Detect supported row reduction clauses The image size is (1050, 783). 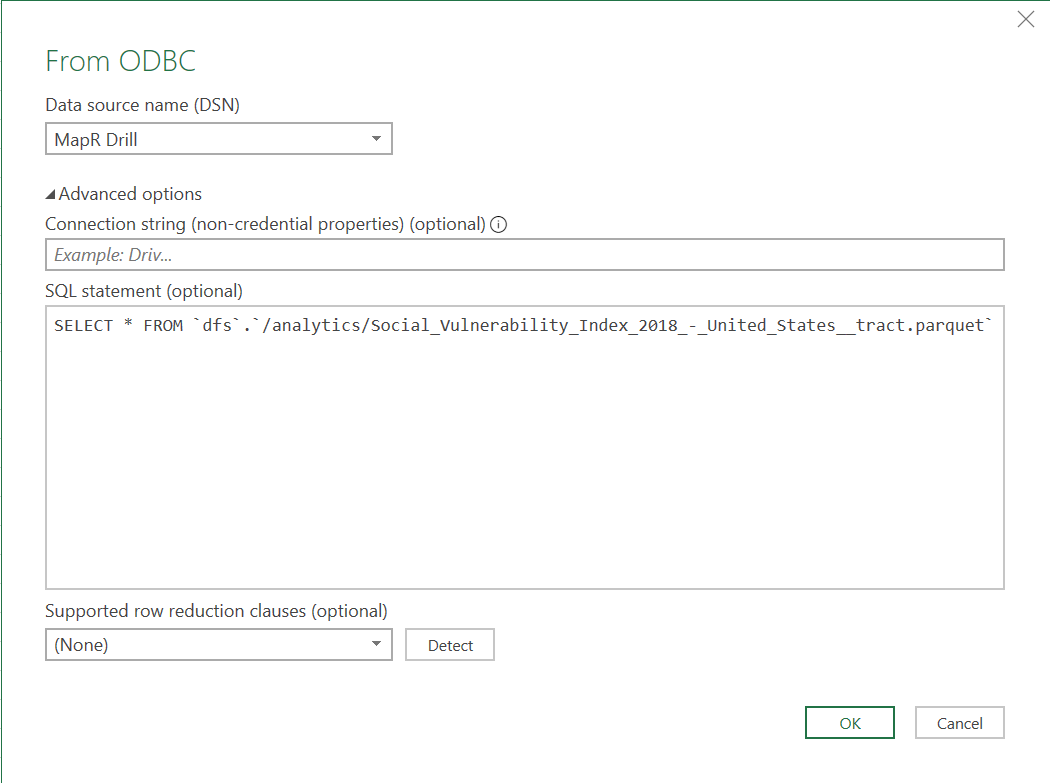click(x=449, y=644)
